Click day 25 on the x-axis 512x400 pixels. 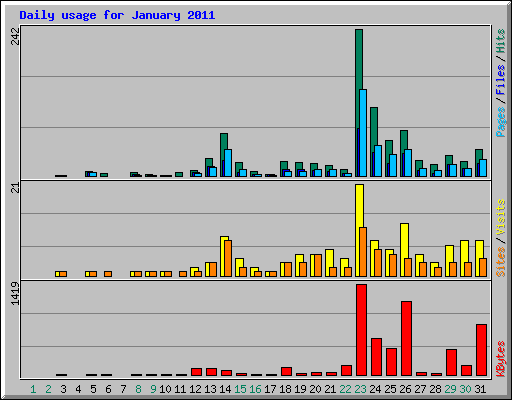pyautogui.click(x=390, y=389)
